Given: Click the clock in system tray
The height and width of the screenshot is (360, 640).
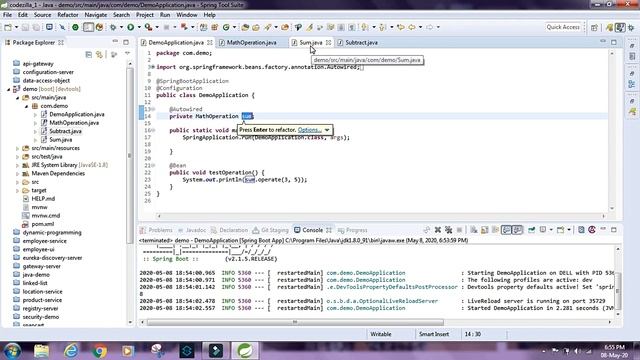Looking at the screenshot, I should coord(614,351).
